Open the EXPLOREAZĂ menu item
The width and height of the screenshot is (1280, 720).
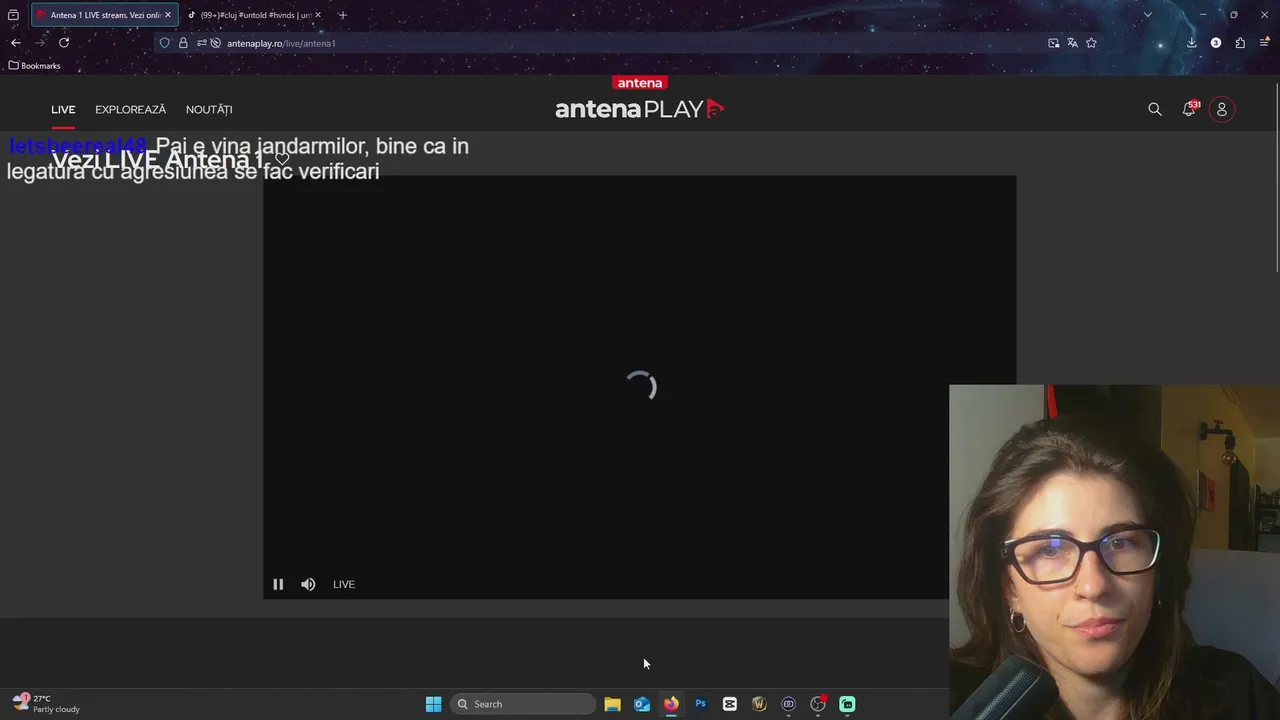130,109
